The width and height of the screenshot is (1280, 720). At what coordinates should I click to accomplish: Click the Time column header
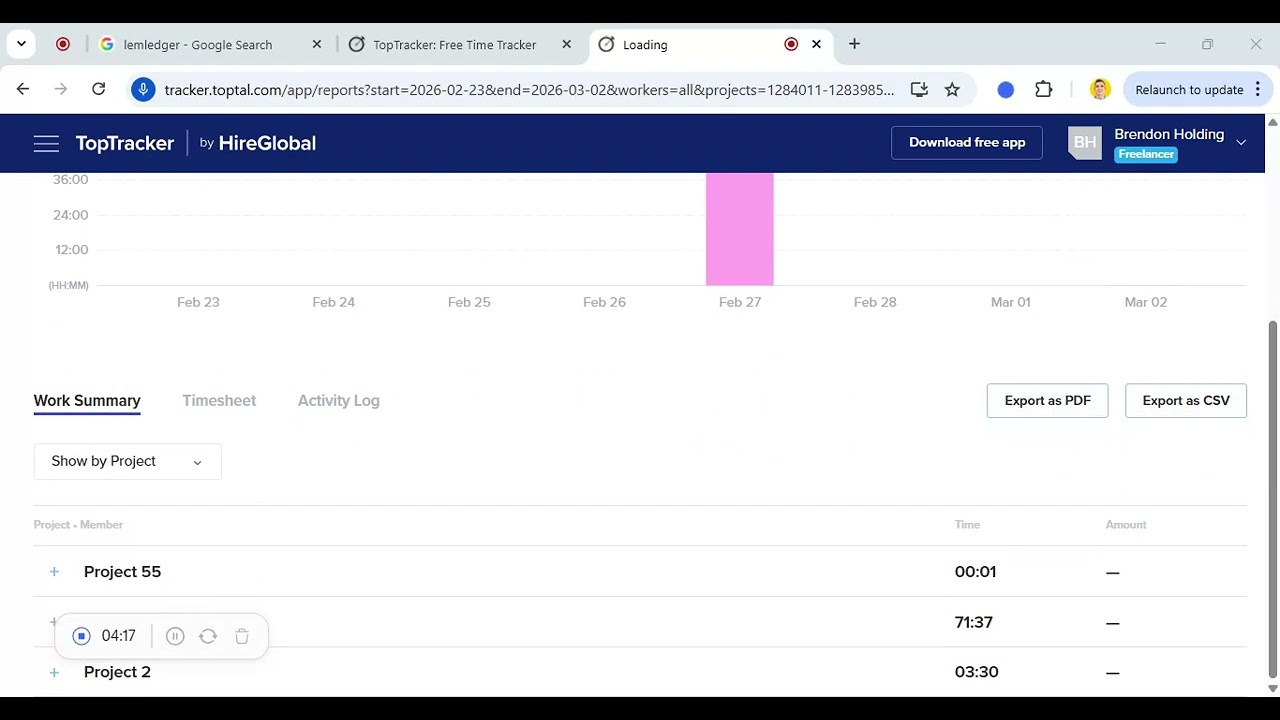tap(967, 524)
